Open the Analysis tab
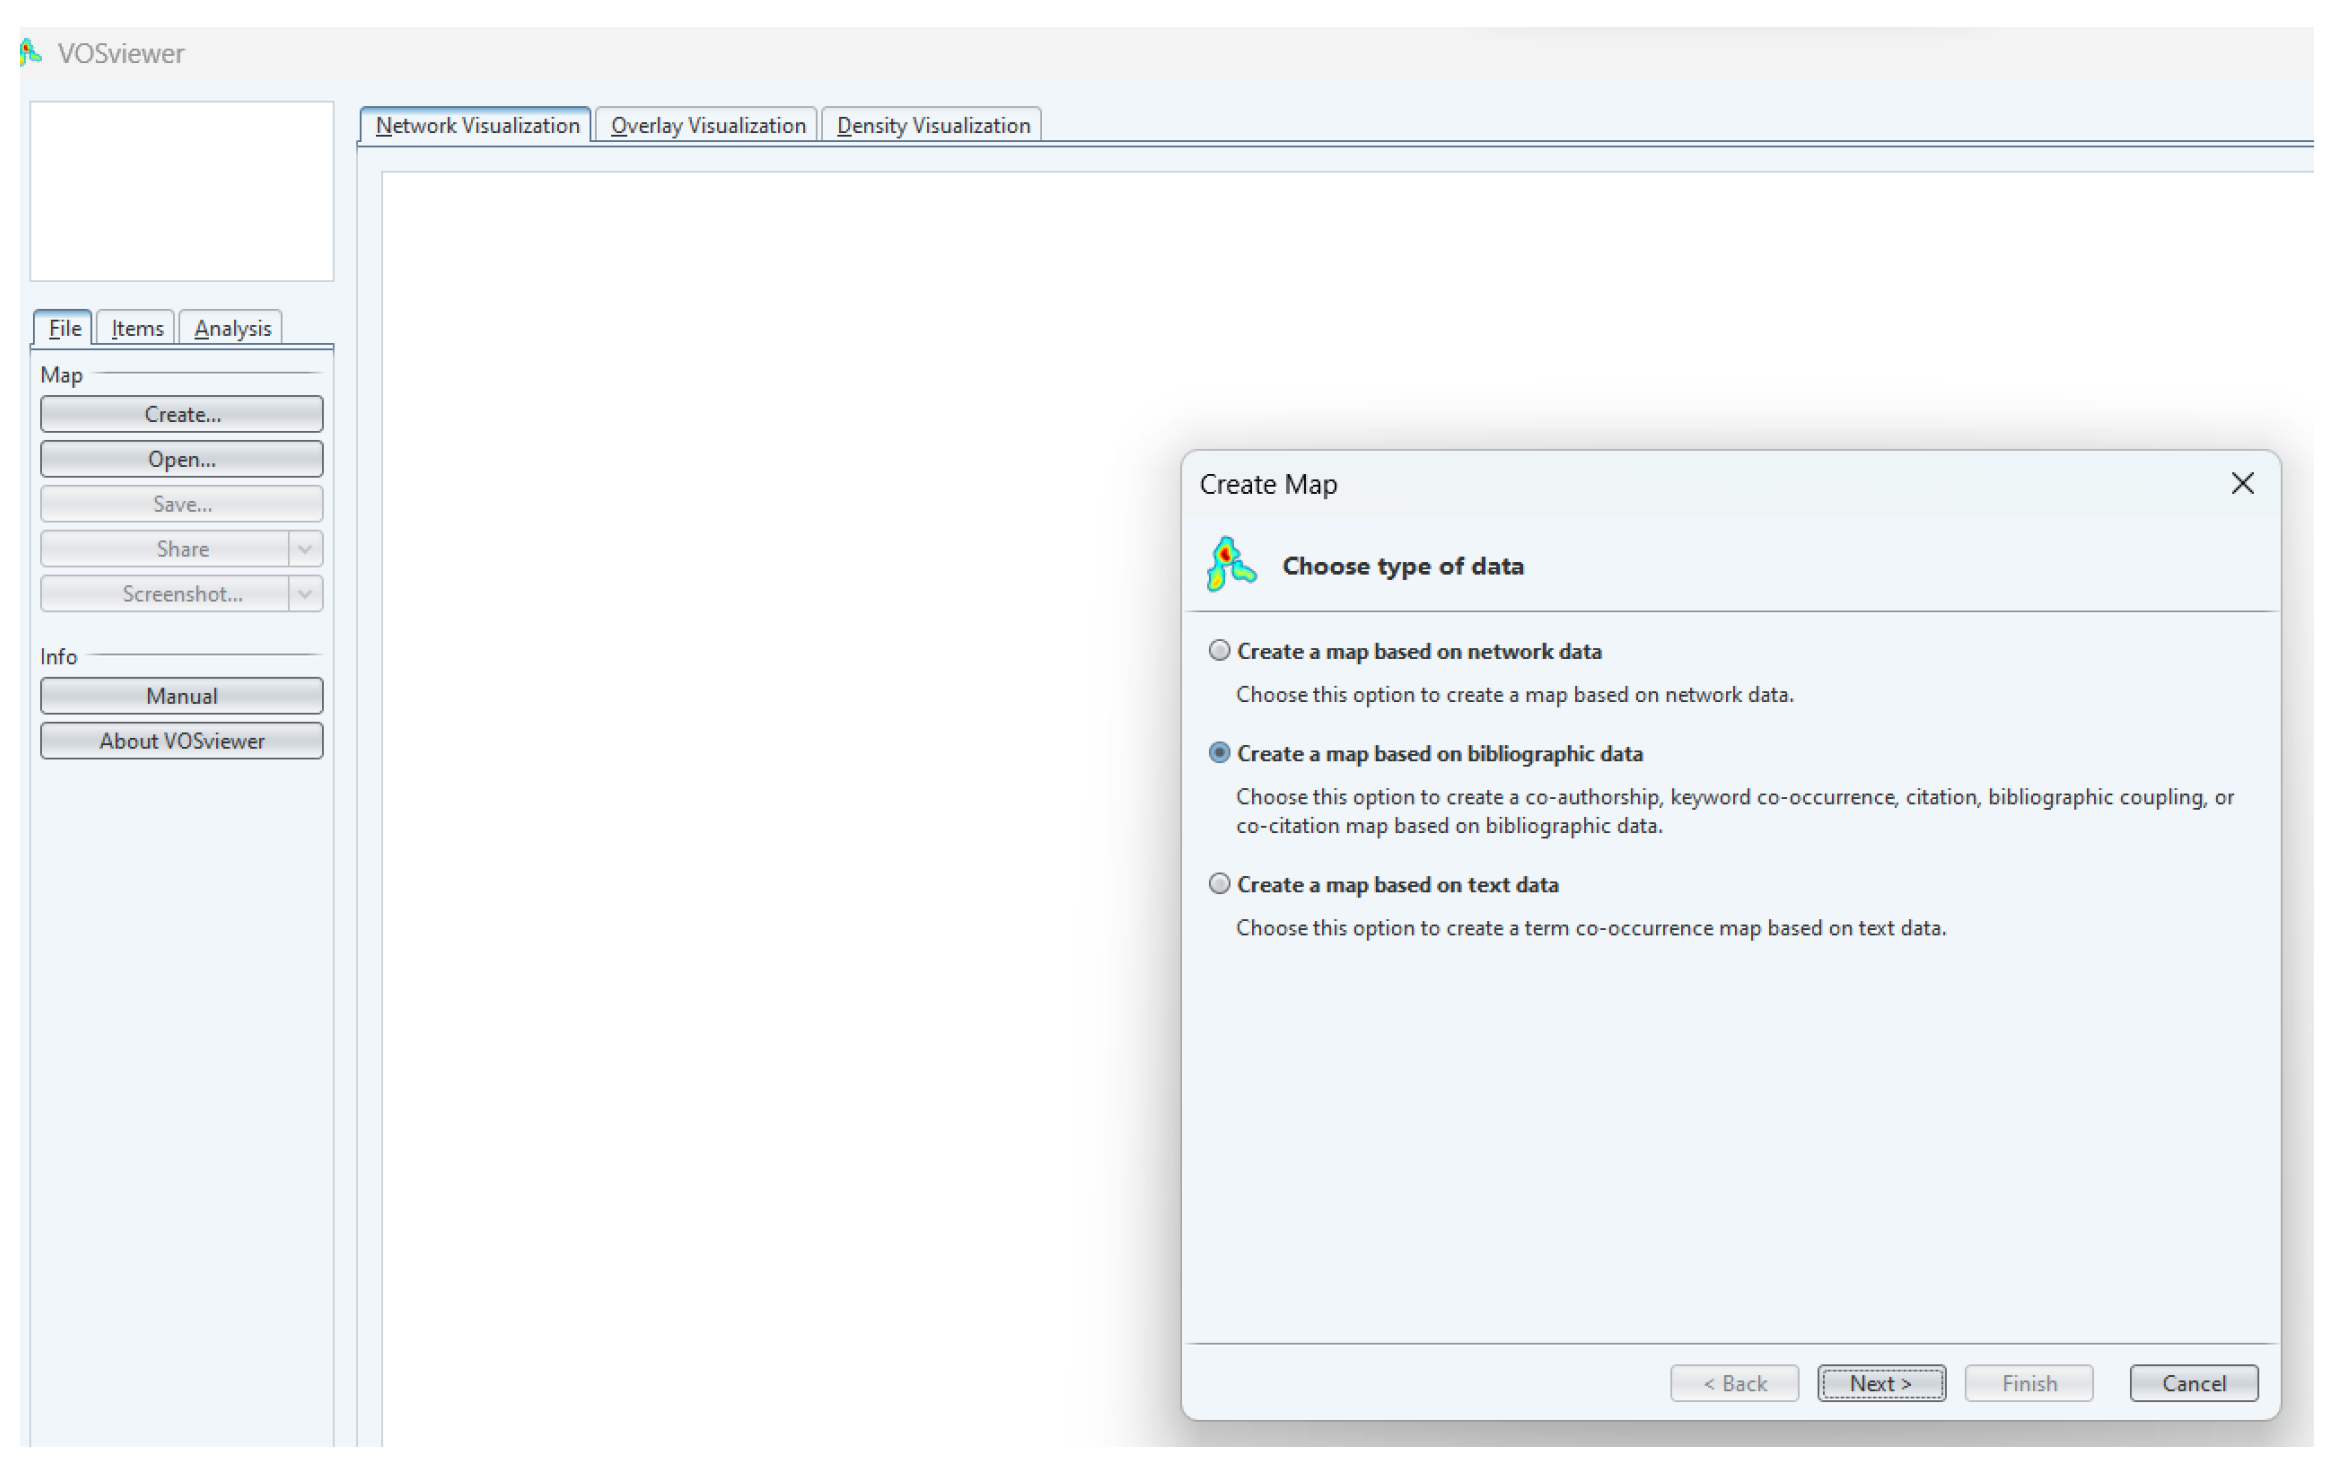 232,329
